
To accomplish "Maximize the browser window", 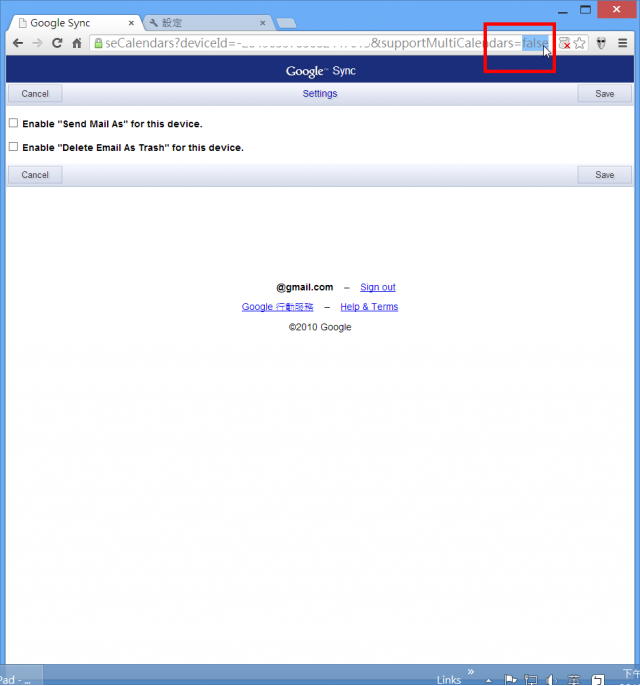I will click(x=585, y=10).
